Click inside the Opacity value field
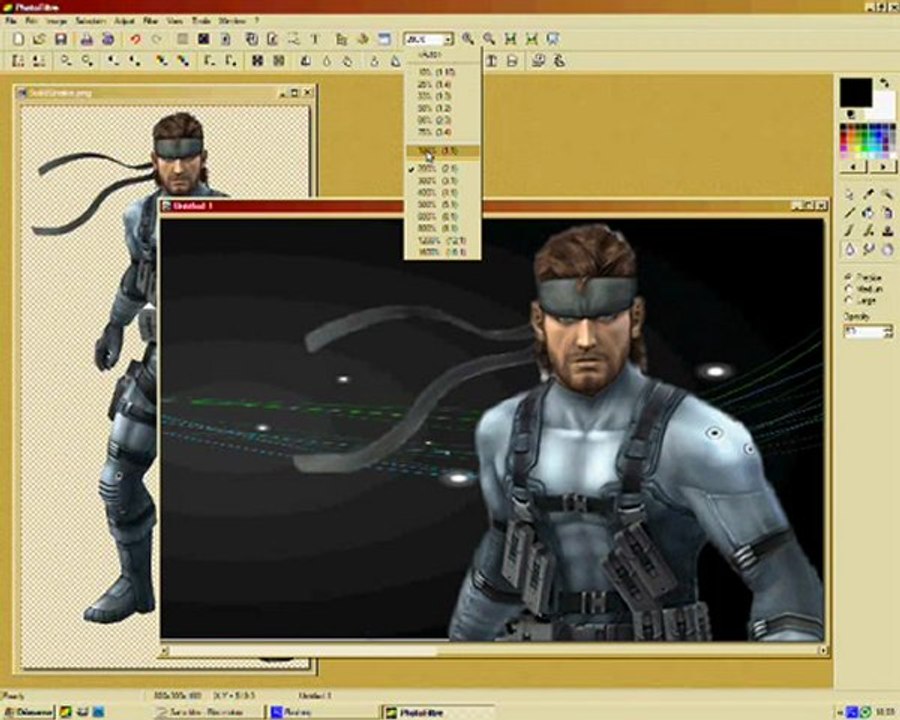 [x=864, y=331]
